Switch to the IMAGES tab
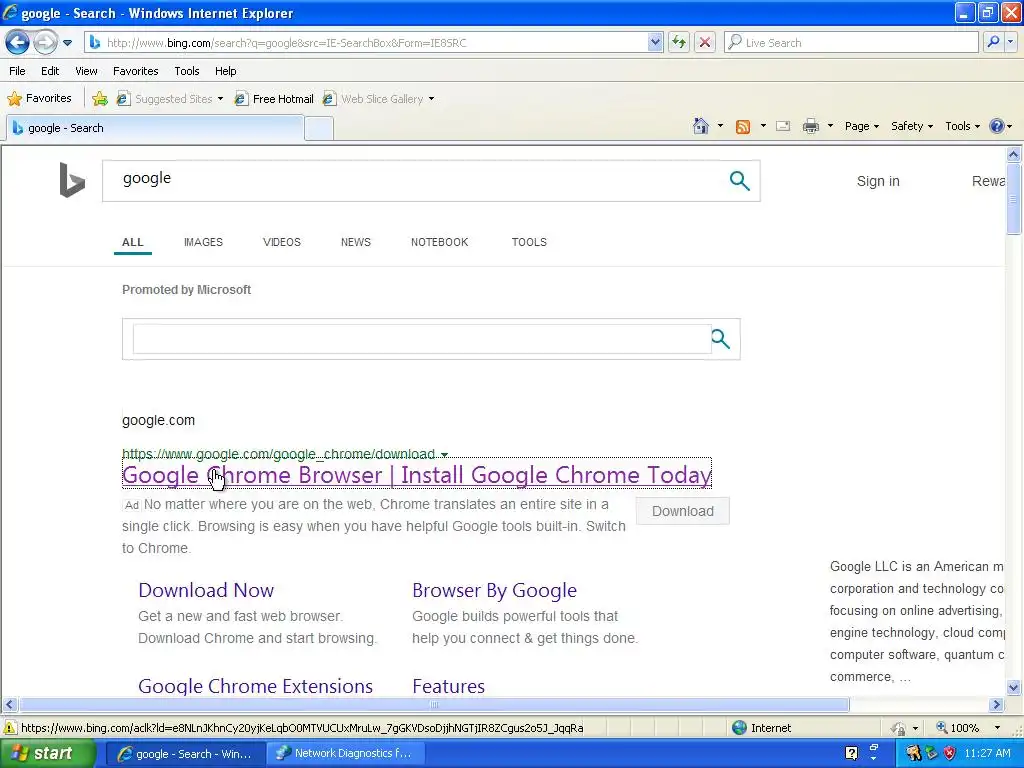The width and height of the screenshot is (1024, 768). [203, 242]
